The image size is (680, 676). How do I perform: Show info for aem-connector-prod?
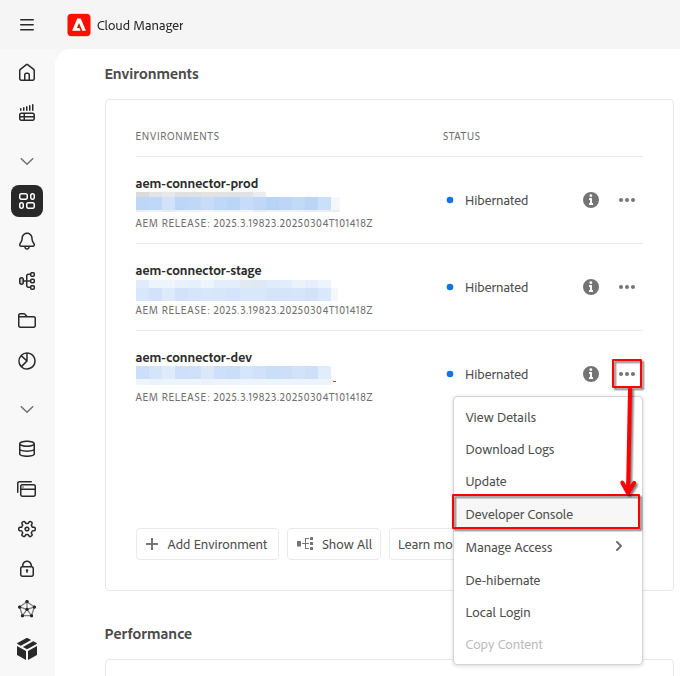pyautogui.click(x=591, y=200)
